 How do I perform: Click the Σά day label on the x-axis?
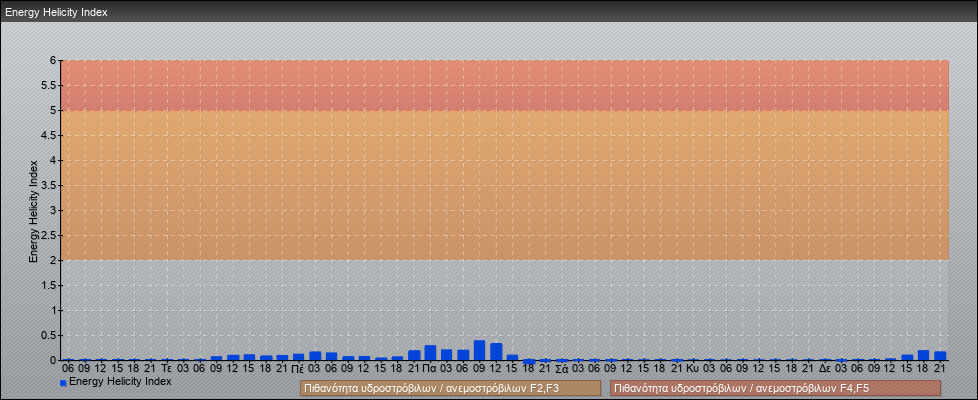click(x=561, y=369)
